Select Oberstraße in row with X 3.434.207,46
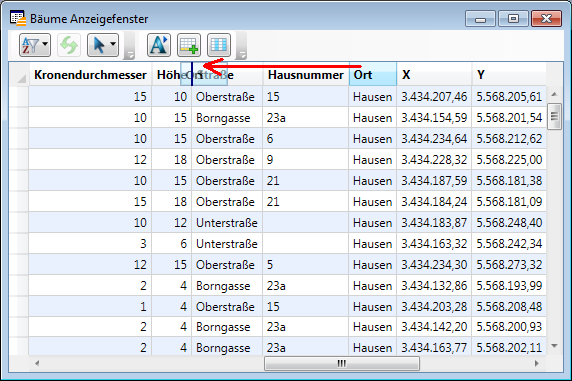This screenshot has height=381, width=572. (227, 97)
